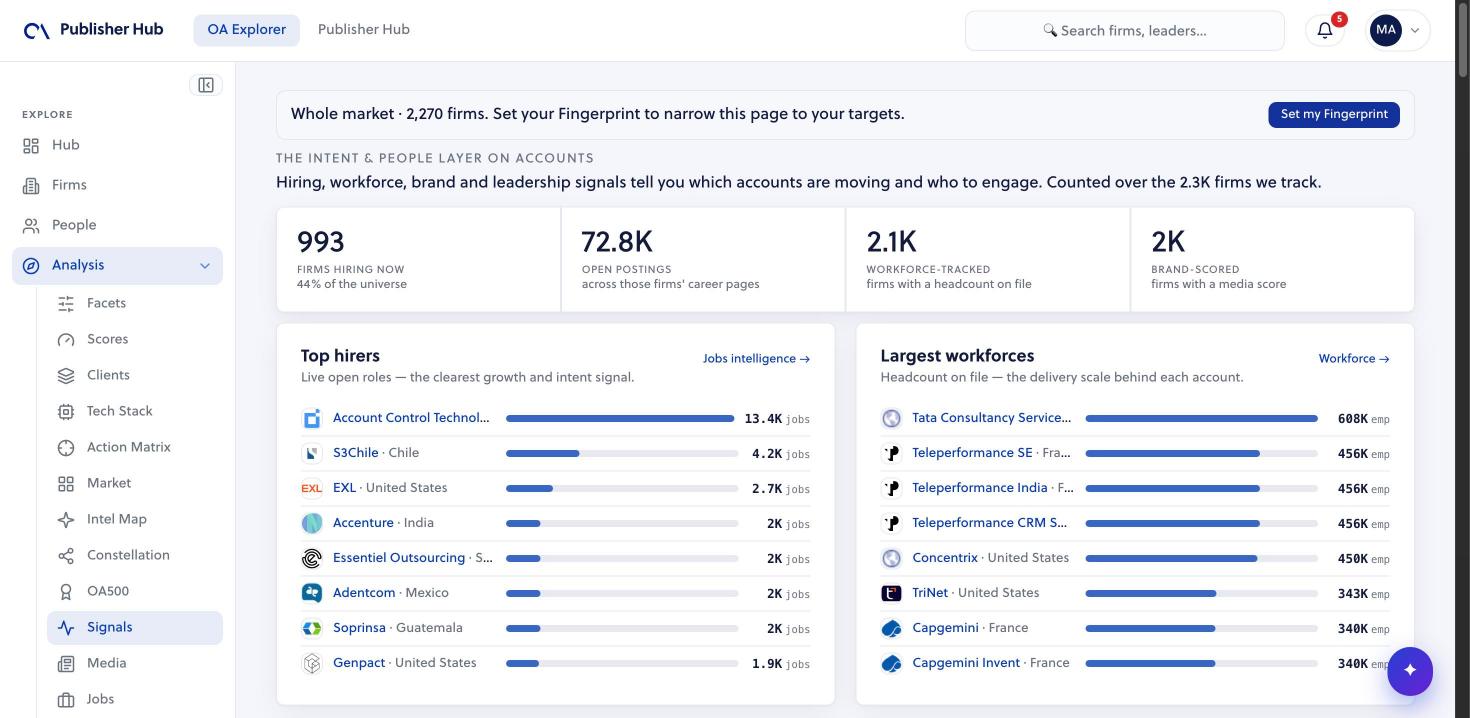Open the Essentiel Outsourcing firm link

click(399, 558)
